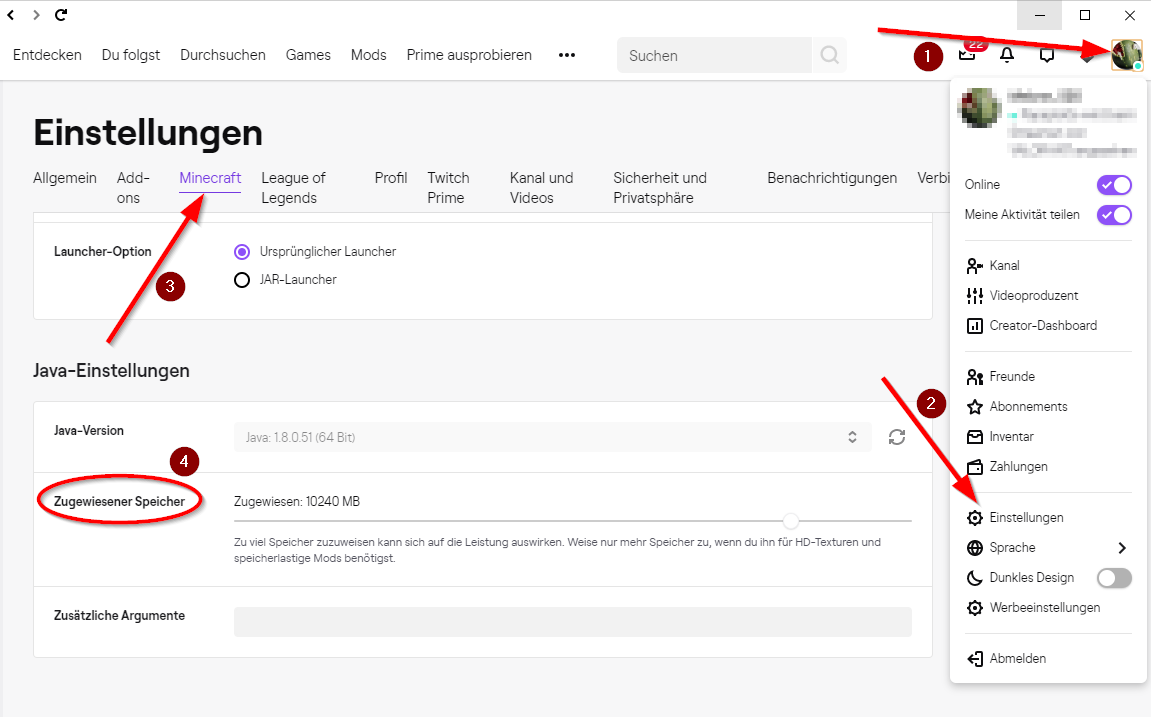Switch to League of Legends tab
The image size is (1151, 717).
click(294, 188)
